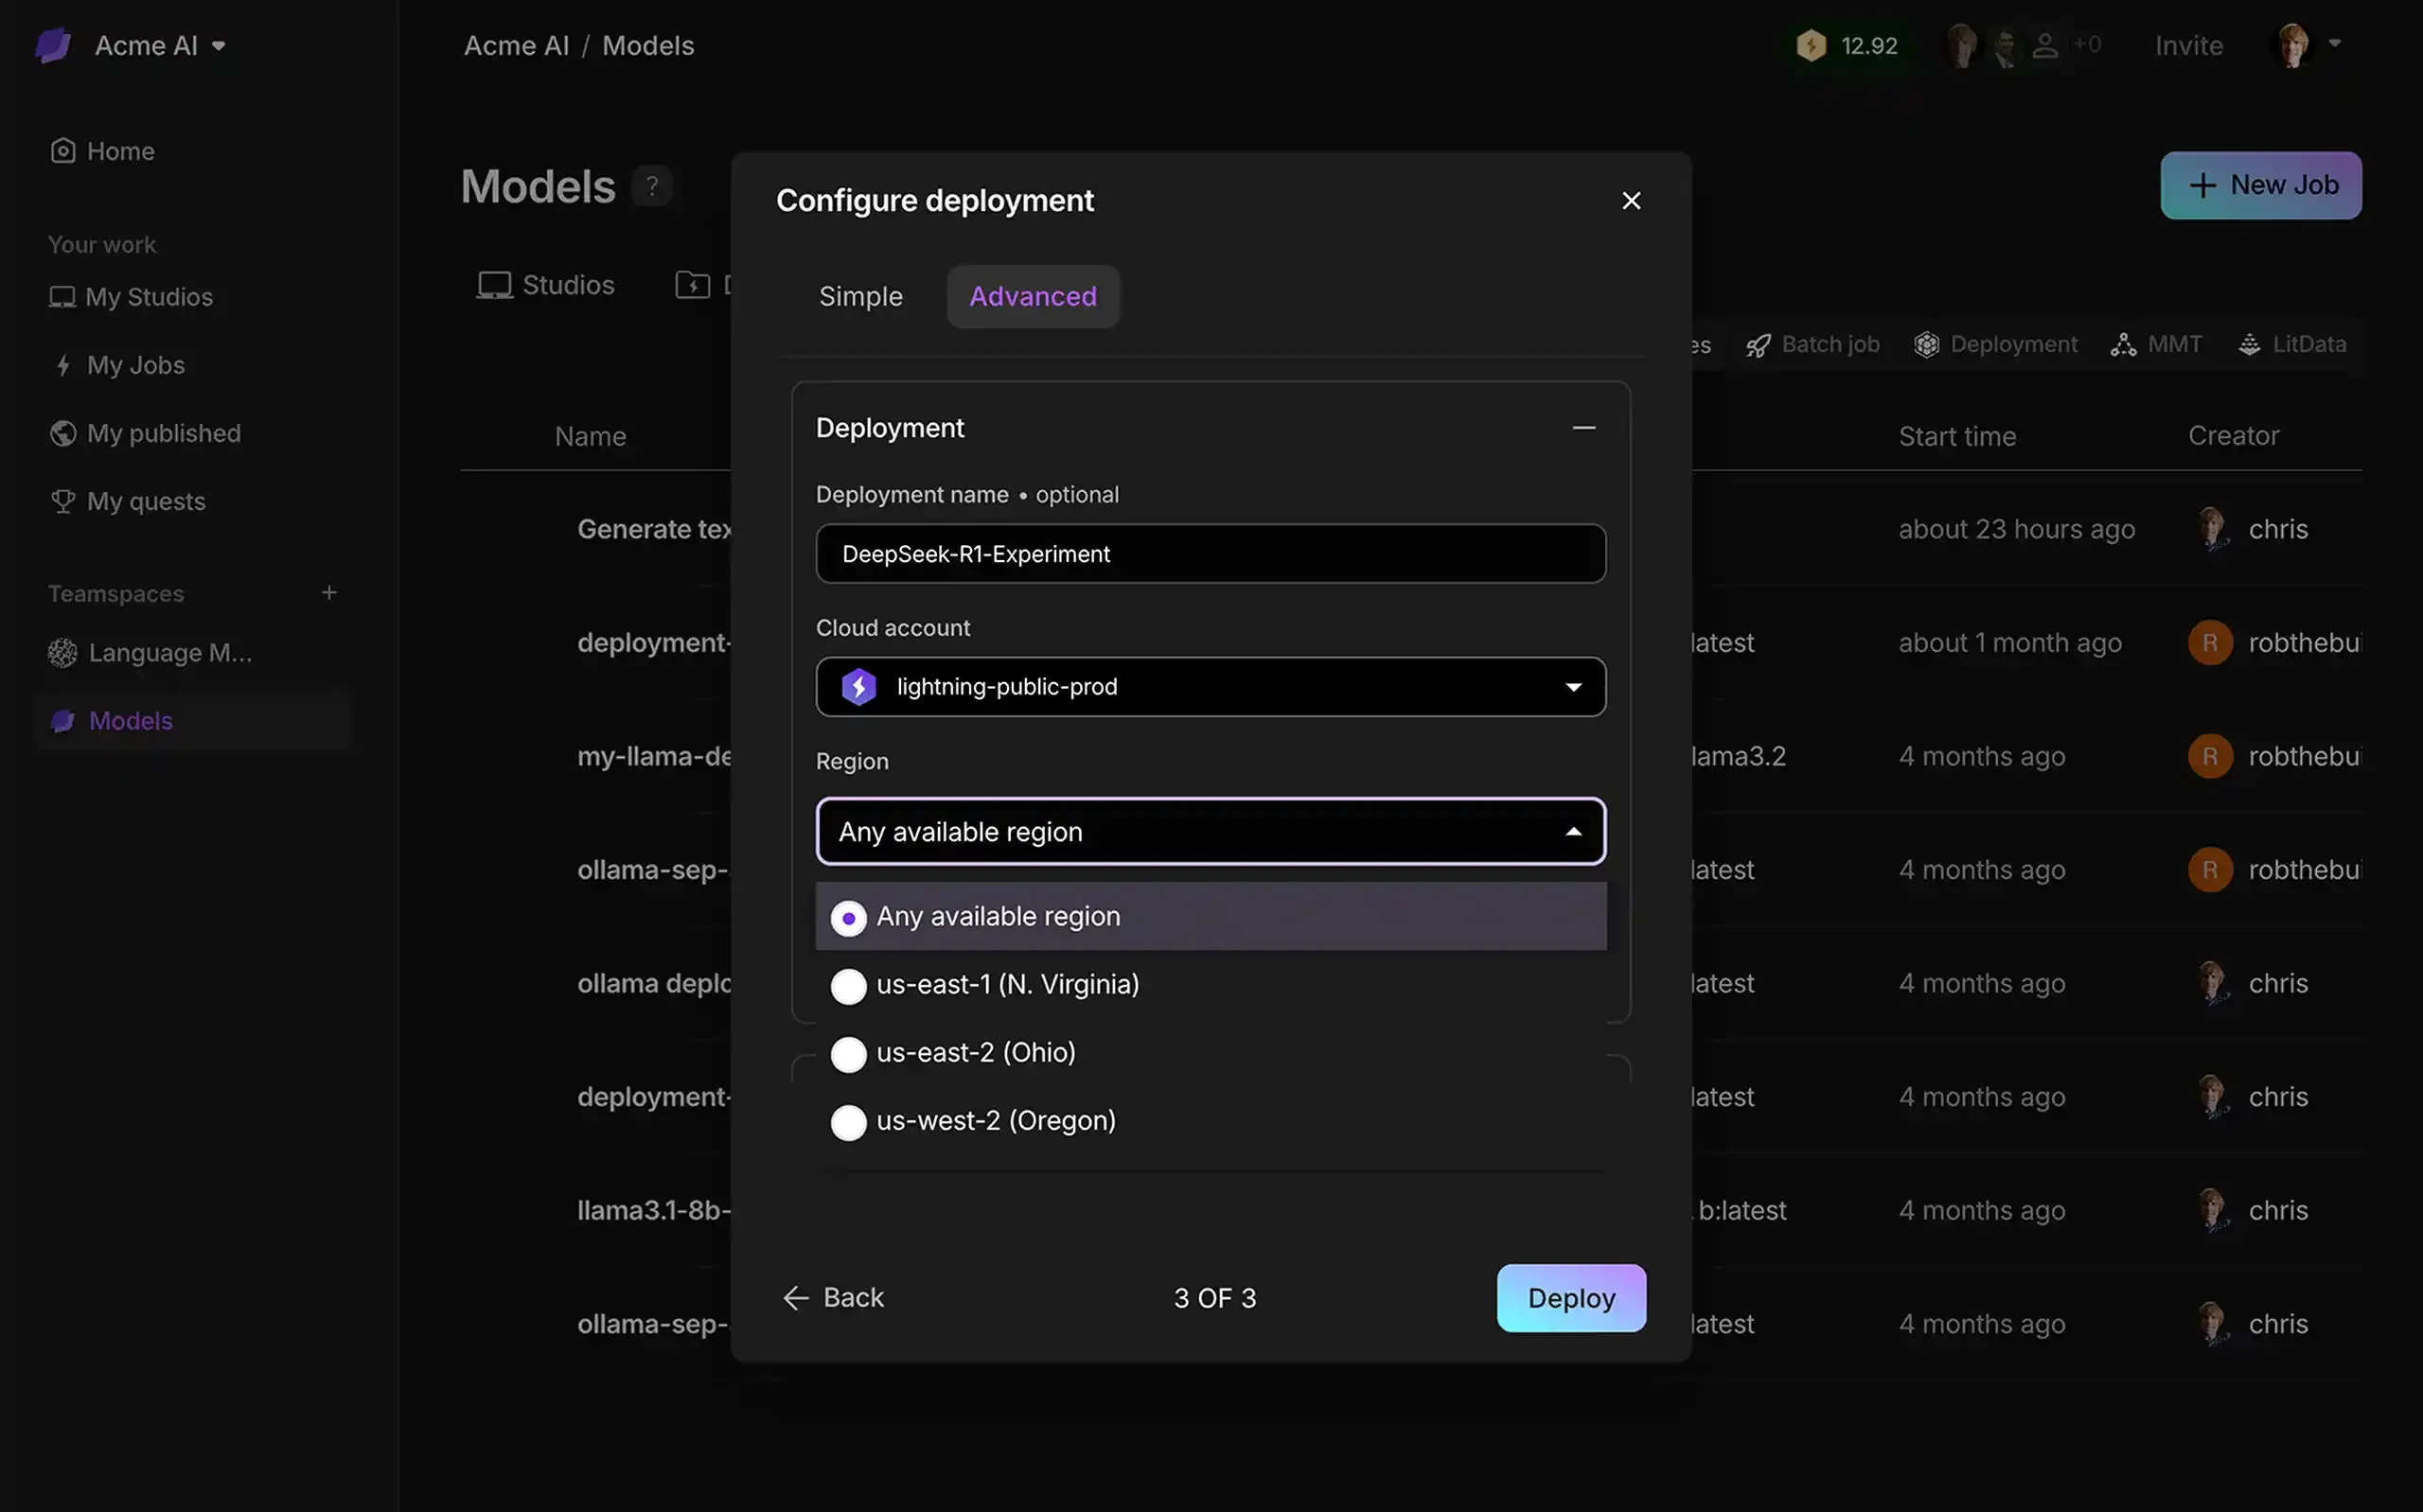Image resolution: width=2423 pixels, height=1512 pixels.
Task: Close the Configure deployment dialog
Action: 1631,201
